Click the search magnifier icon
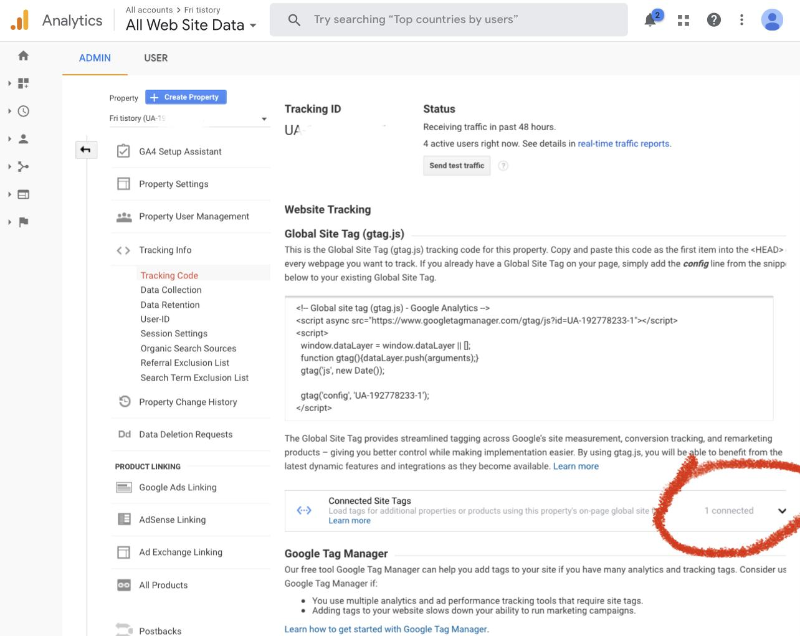800x636 pixels. point(294,20)
